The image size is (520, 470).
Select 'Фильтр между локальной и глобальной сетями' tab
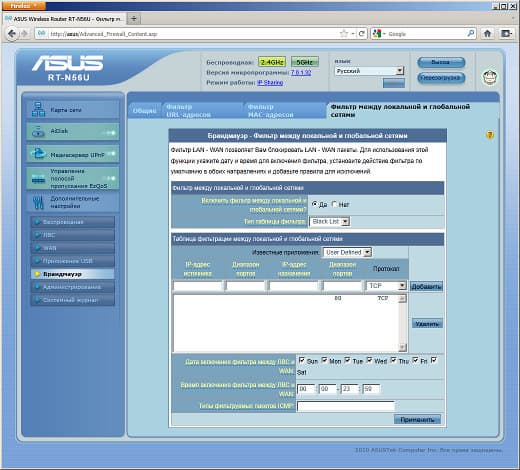[x=412, y=110]
